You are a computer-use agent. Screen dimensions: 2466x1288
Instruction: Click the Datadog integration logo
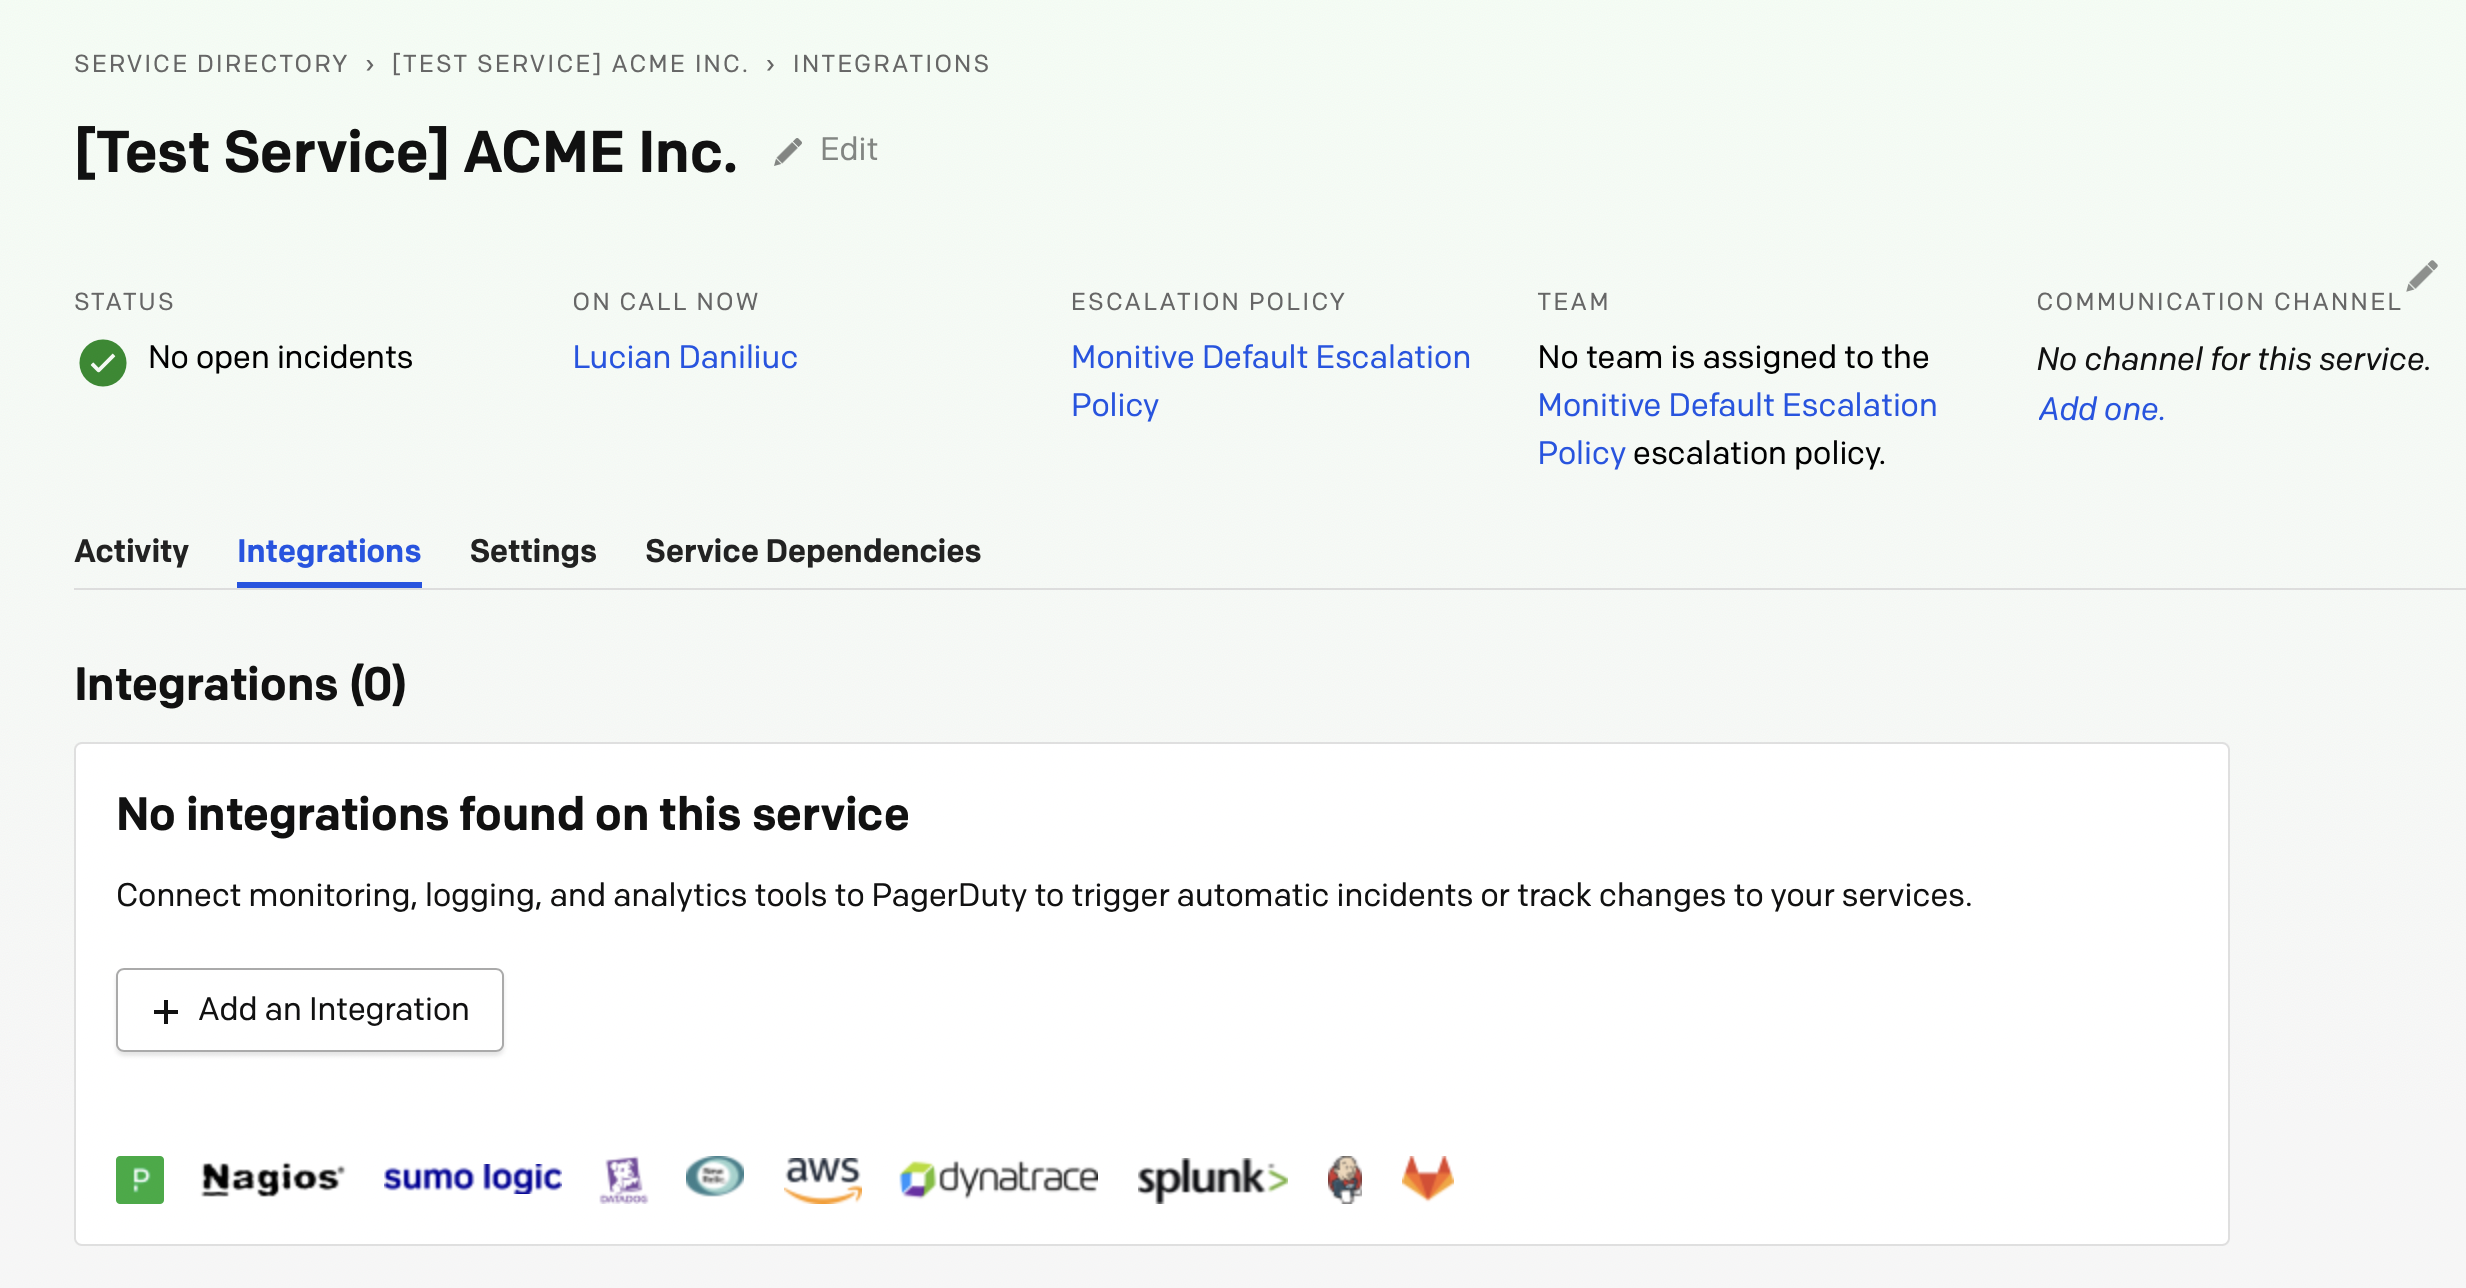[624, 1179]
